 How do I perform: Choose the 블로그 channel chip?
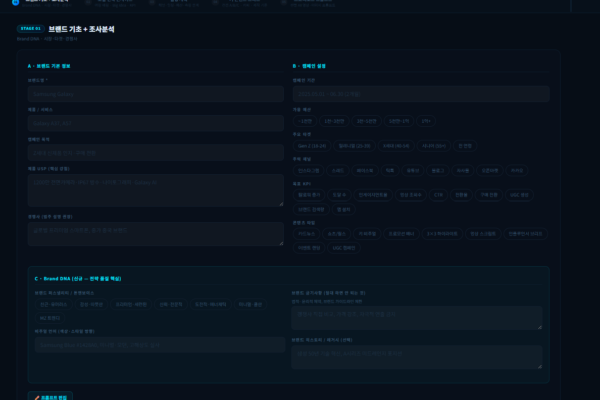coord(438,171)
